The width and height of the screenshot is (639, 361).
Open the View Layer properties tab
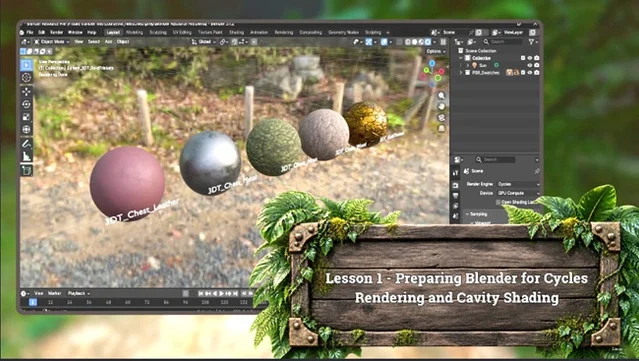click(456, 206)
